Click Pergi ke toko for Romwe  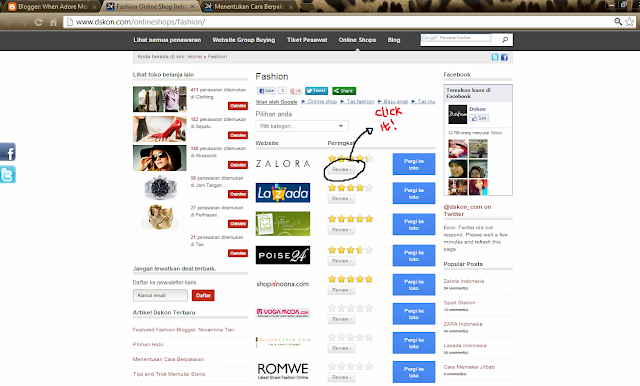coord(414,372)
